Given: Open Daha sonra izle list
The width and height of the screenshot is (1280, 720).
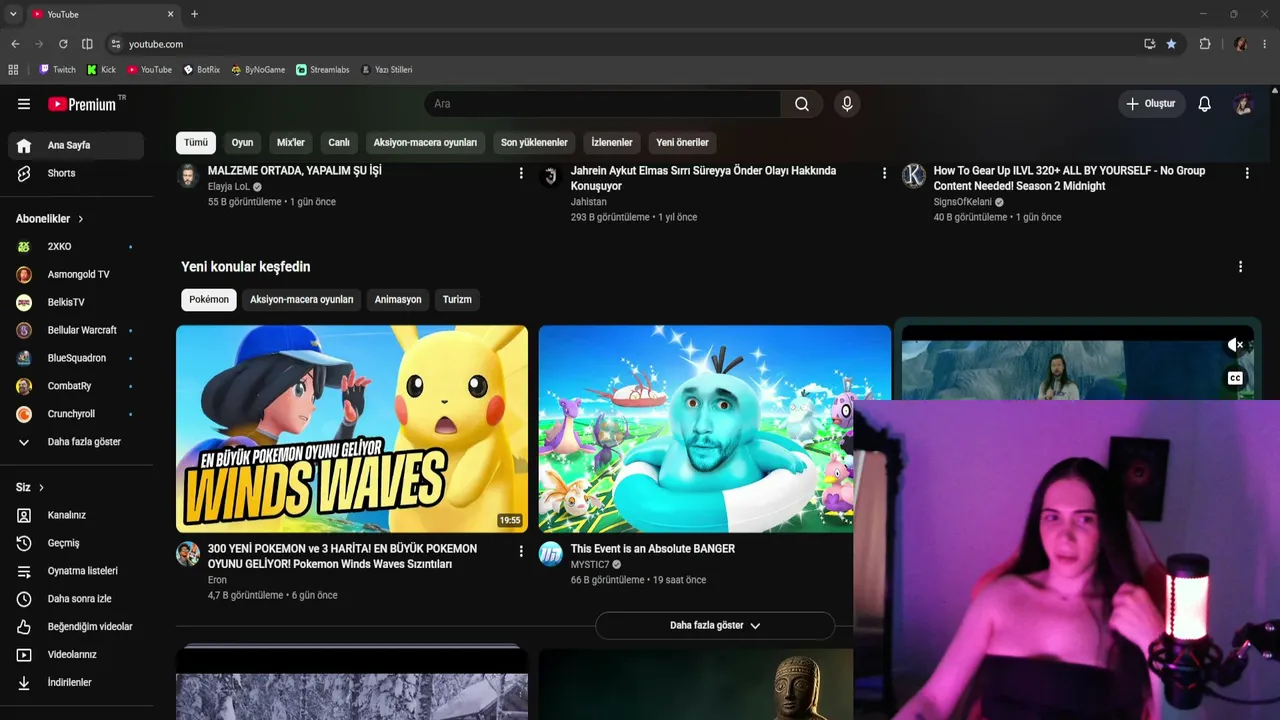Looking at the screenshot, I should click(x=76, y=599).
